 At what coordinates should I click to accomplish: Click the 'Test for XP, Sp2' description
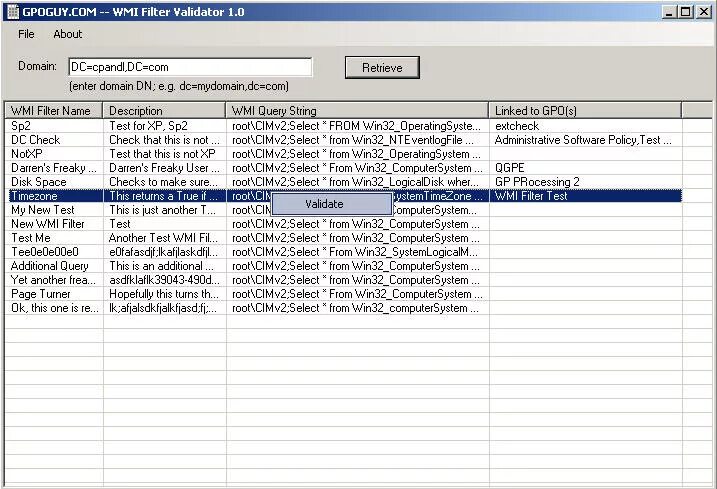148,126
